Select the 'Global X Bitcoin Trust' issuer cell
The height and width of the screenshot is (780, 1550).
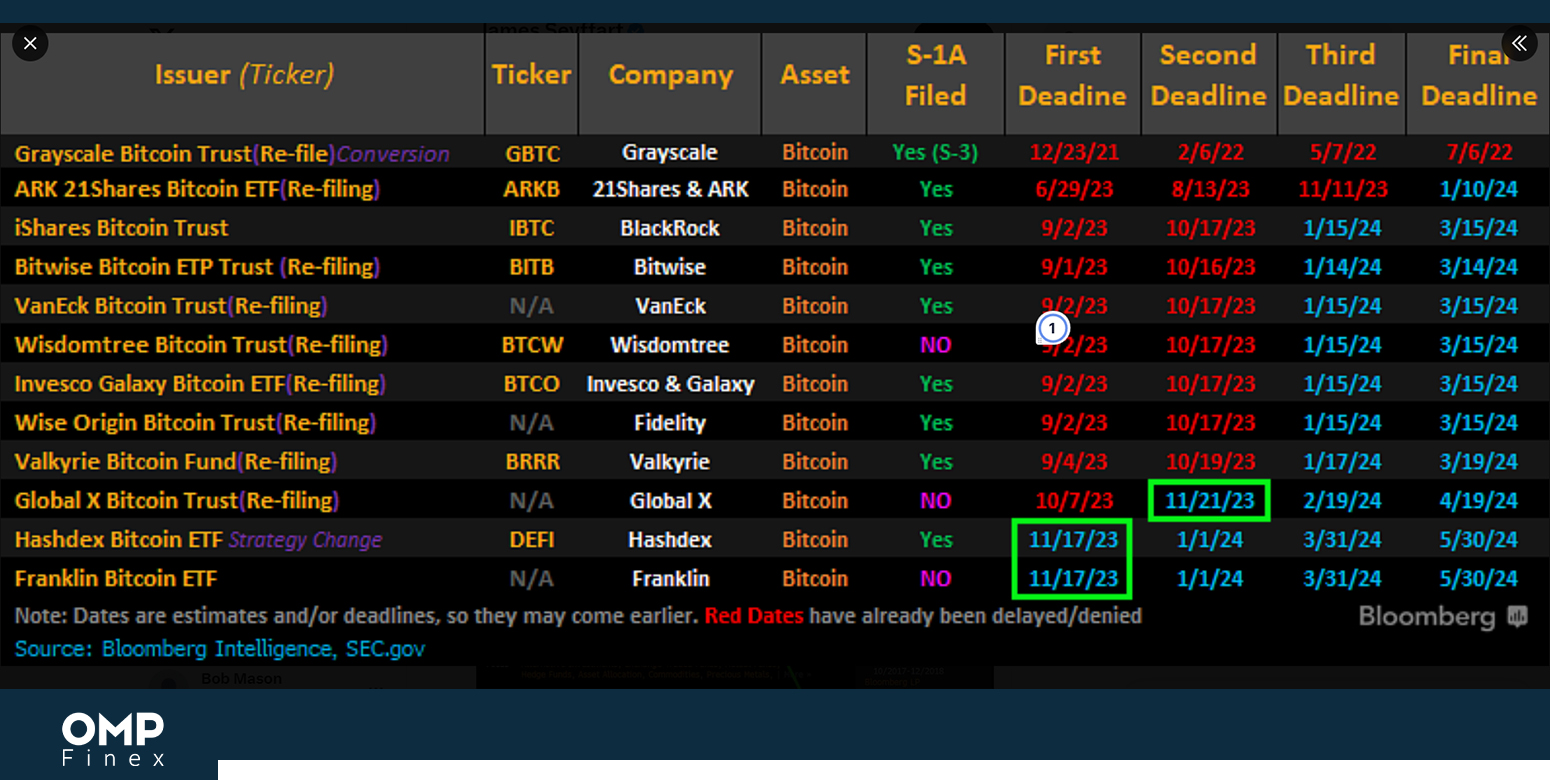click(177, 501)
